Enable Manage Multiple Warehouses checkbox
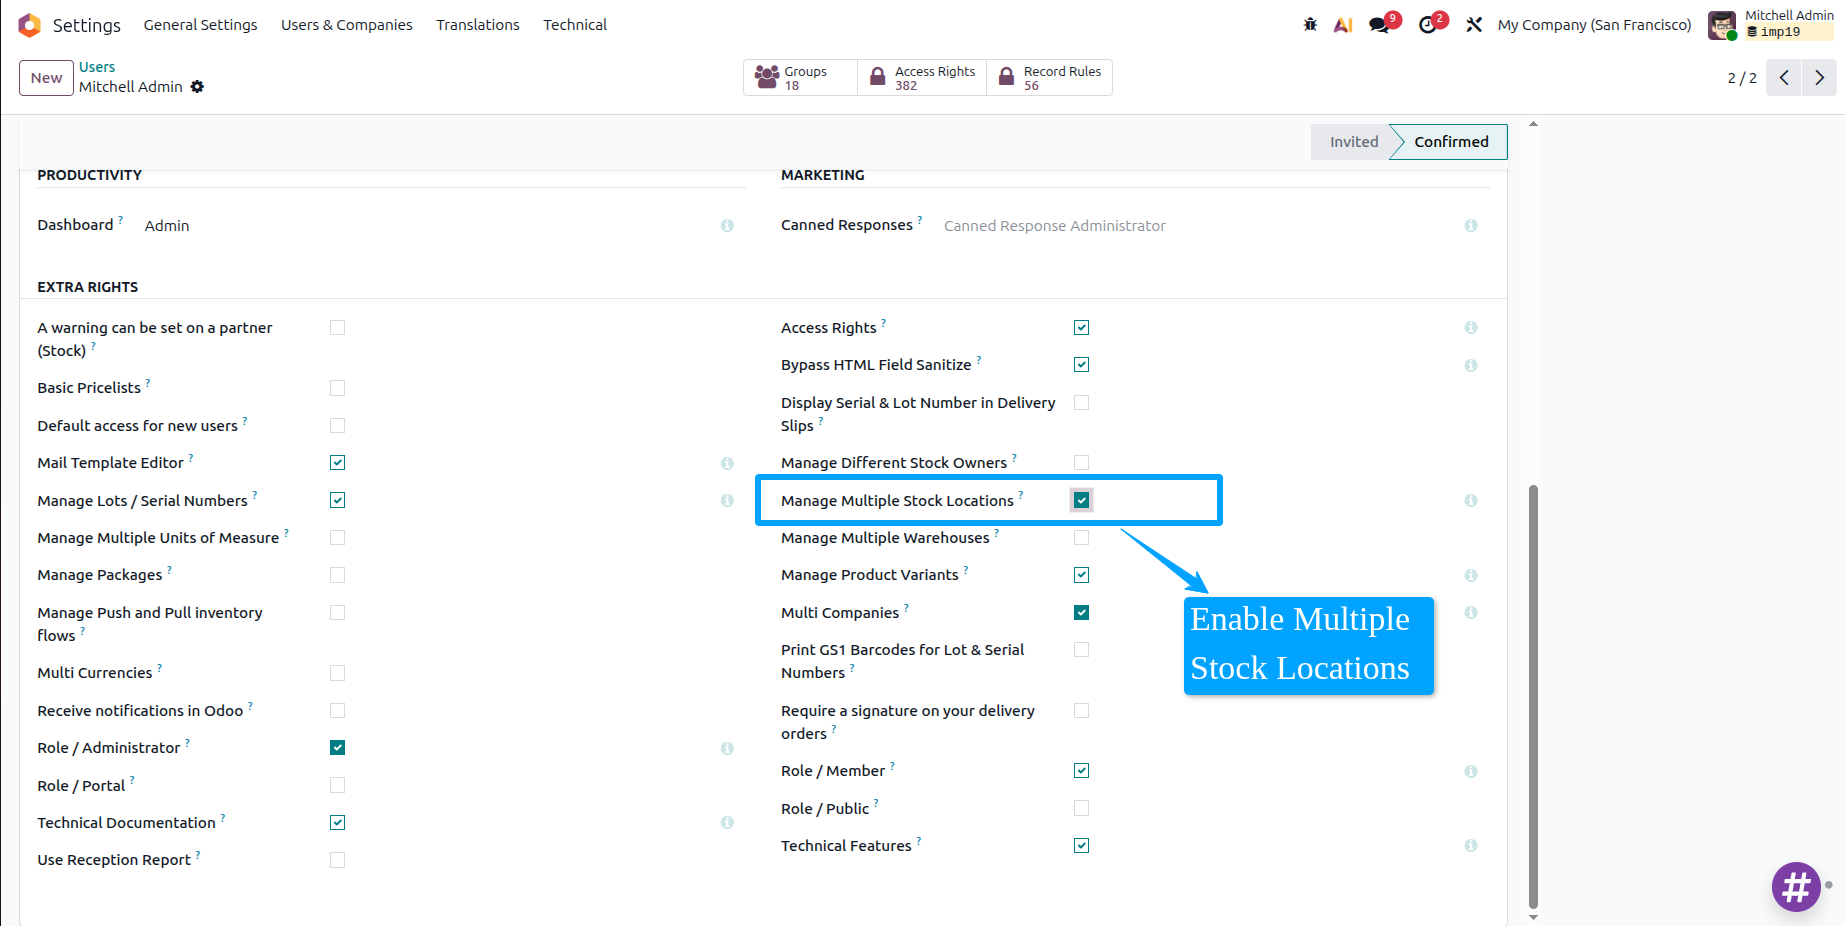Image resolution: width=1845 pixels, height=926 pixels. [1081, 538]
